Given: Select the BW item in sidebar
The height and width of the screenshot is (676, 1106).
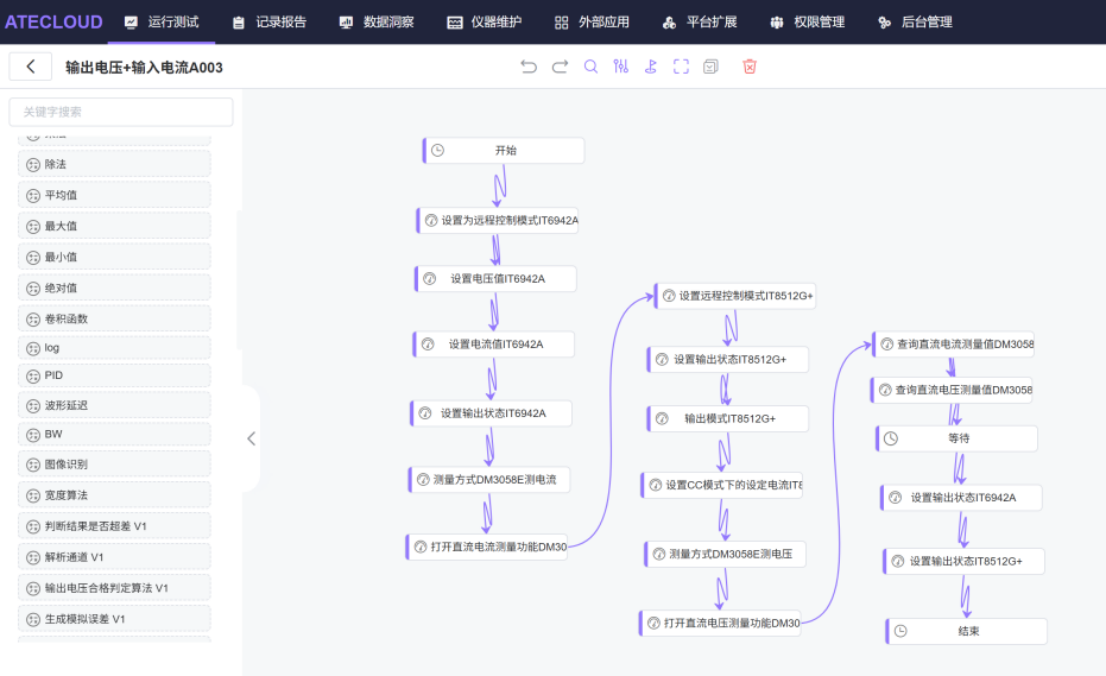Looking at the screenshot, I should click(114, 434).
